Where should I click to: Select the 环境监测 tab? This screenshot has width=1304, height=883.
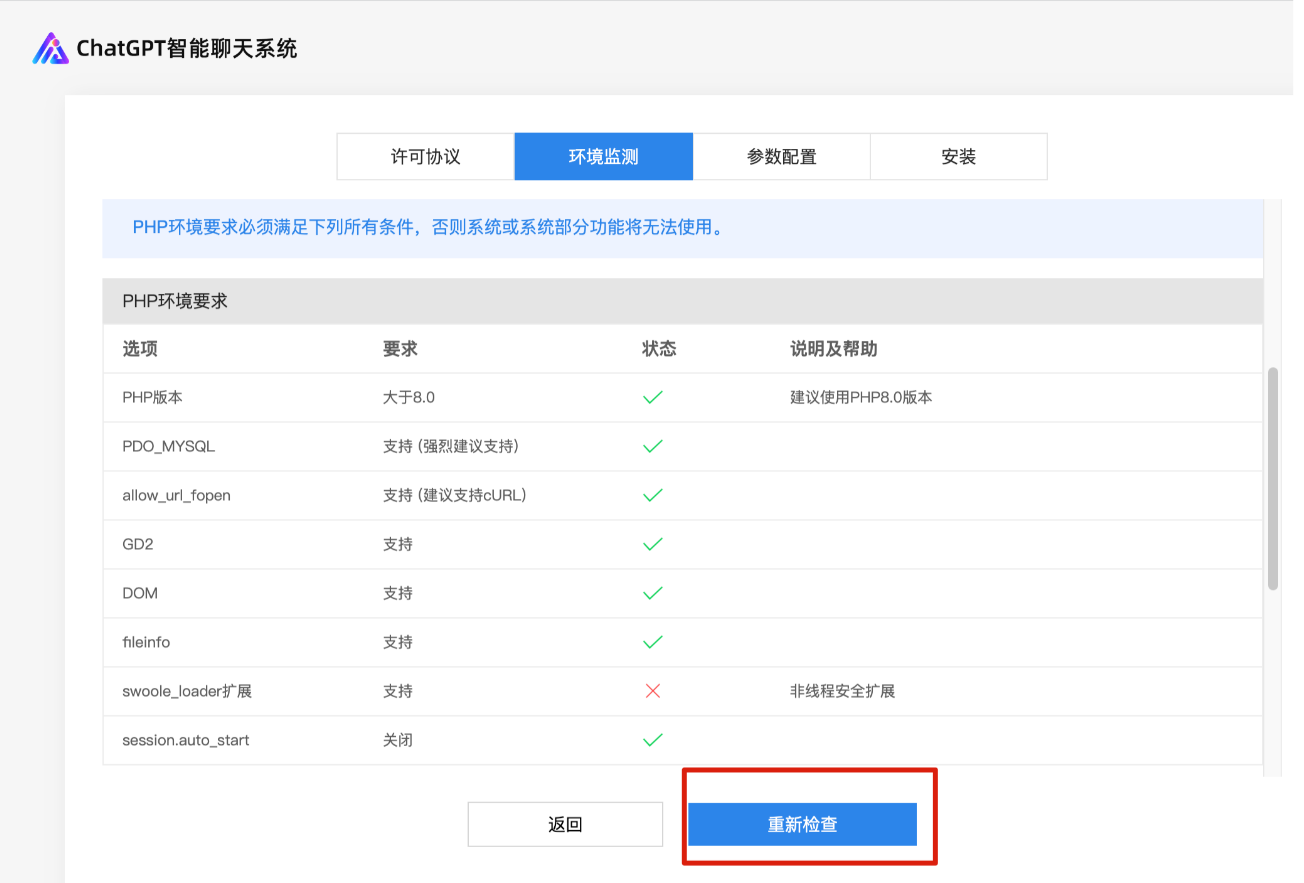[x=603, y=157]
